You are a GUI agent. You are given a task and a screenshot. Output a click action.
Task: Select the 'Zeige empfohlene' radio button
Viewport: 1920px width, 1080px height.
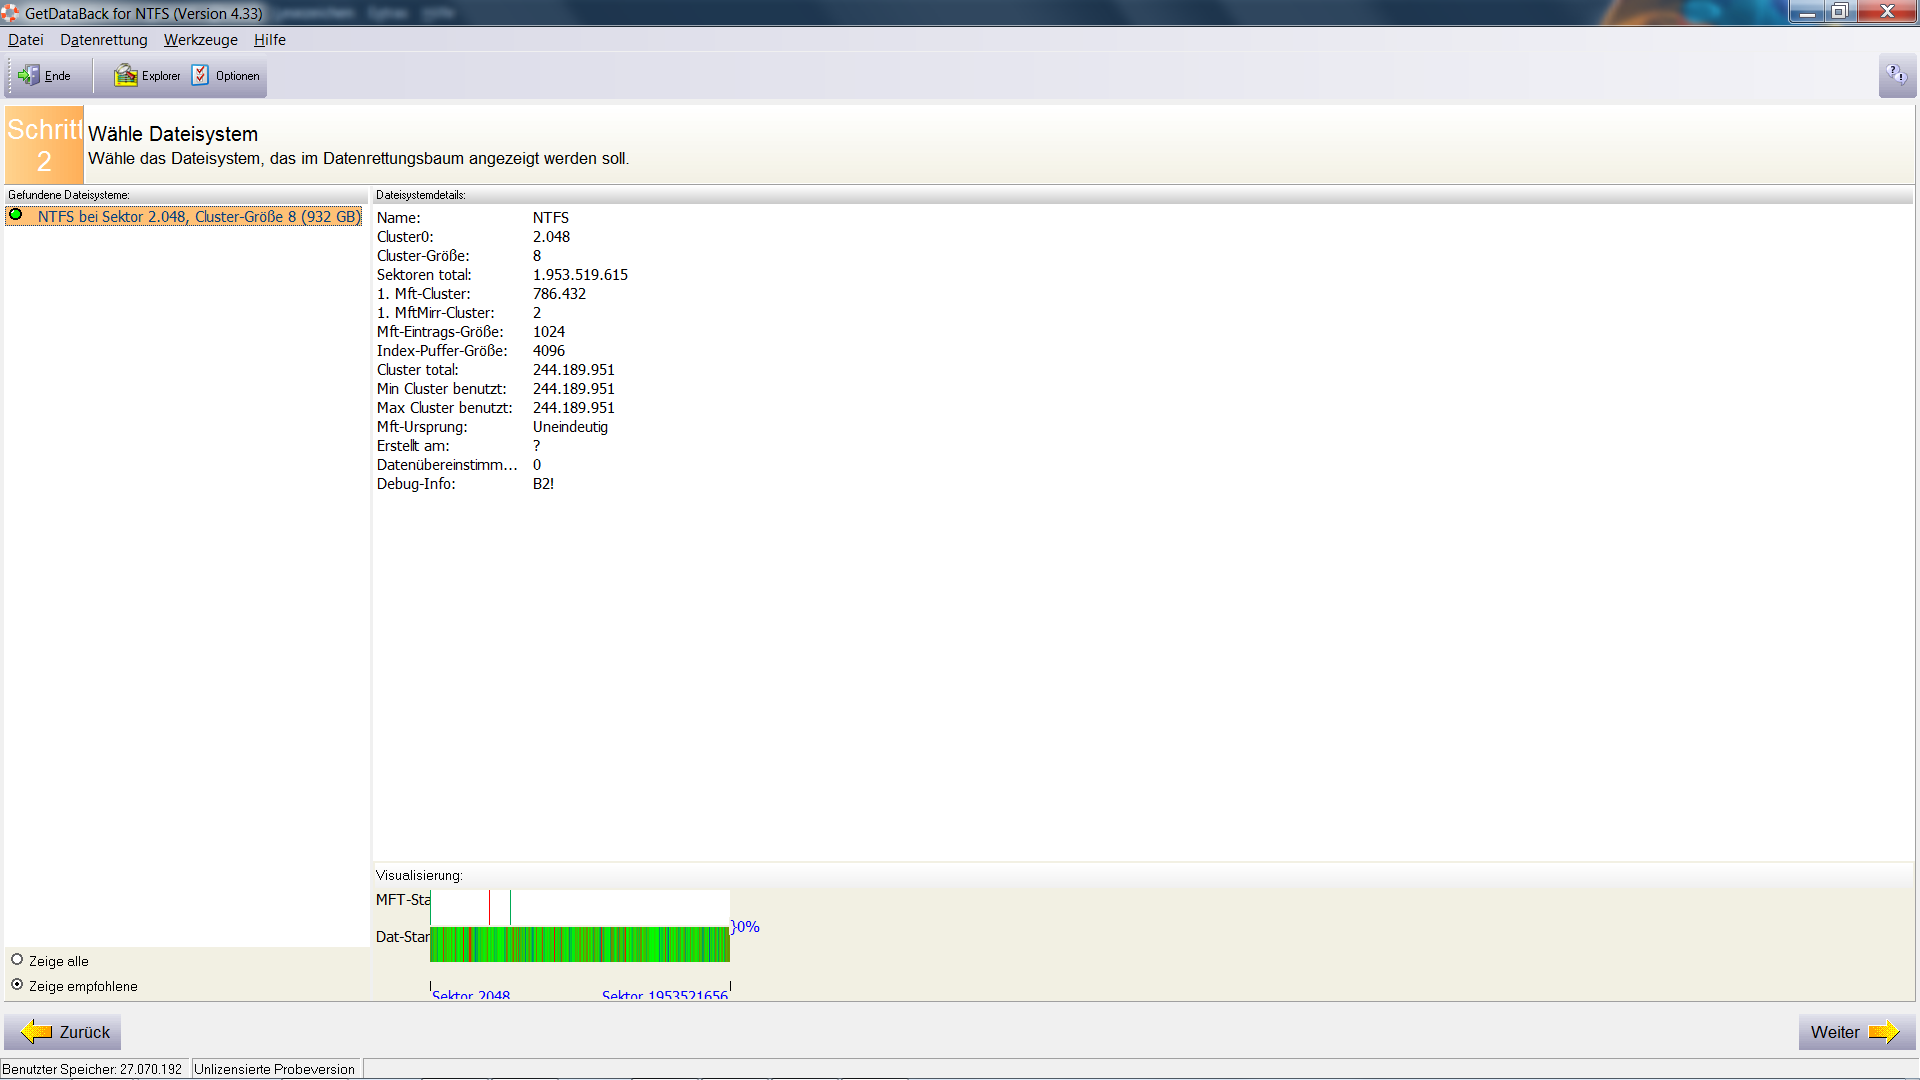[17, 985]
